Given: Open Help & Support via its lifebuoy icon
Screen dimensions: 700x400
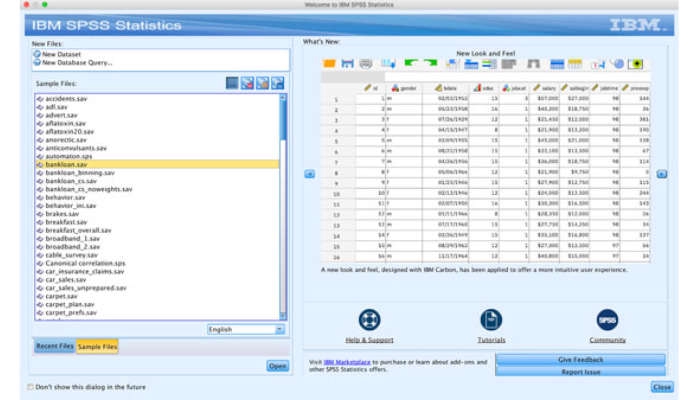Looking at the screenshot, I should click(x=369, y=320).
